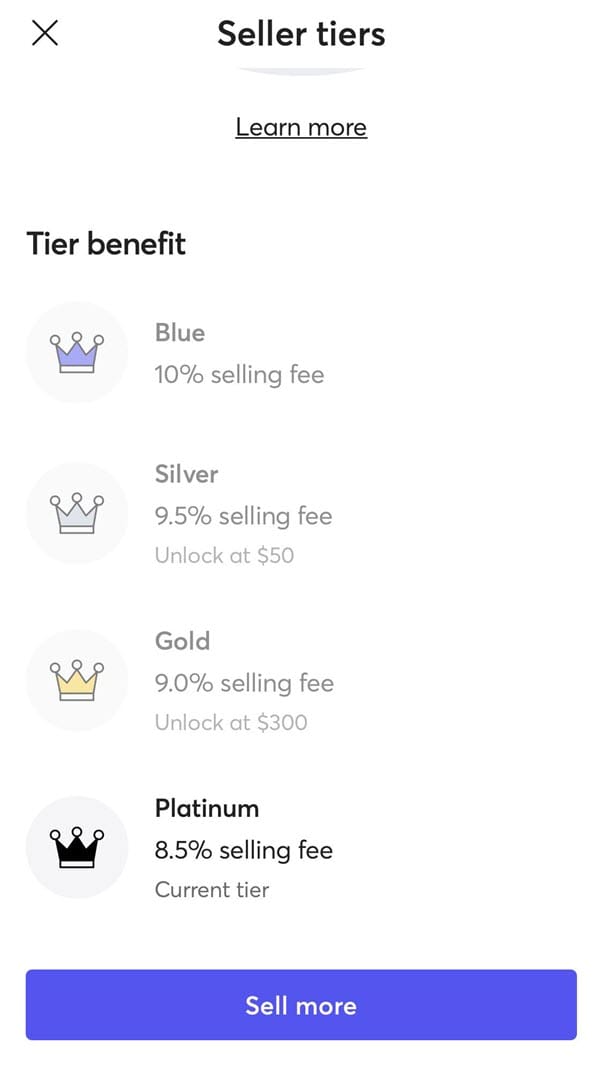Tap the Current tier label
The width and height of the screenshot is (600, 1082).
tap(212, 889)
